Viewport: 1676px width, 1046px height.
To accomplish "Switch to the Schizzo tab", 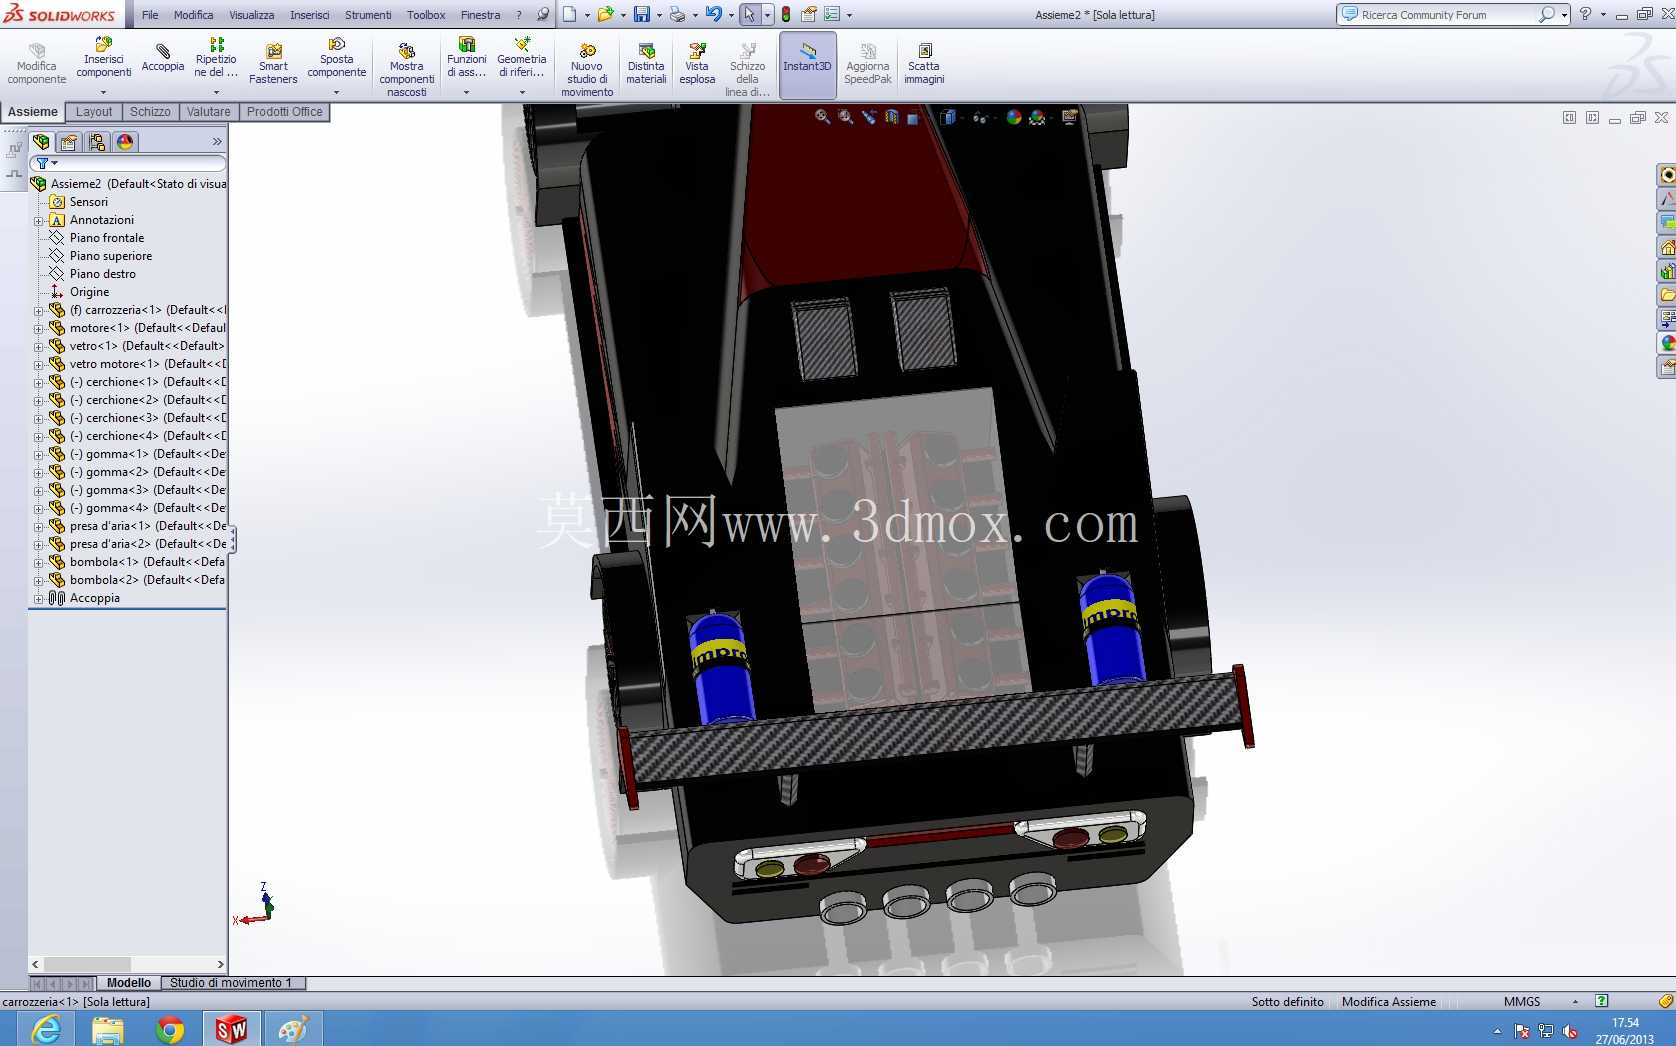I will tap(150, 112).
